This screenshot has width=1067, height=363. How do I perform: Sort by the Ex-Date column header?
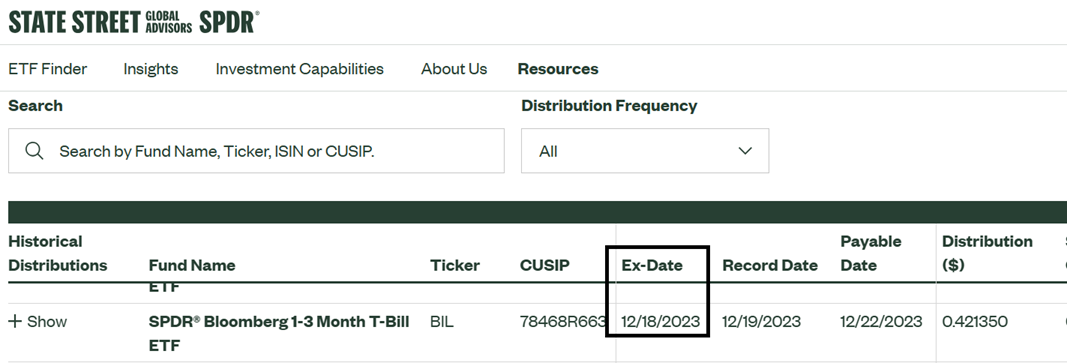pos(652,265)
